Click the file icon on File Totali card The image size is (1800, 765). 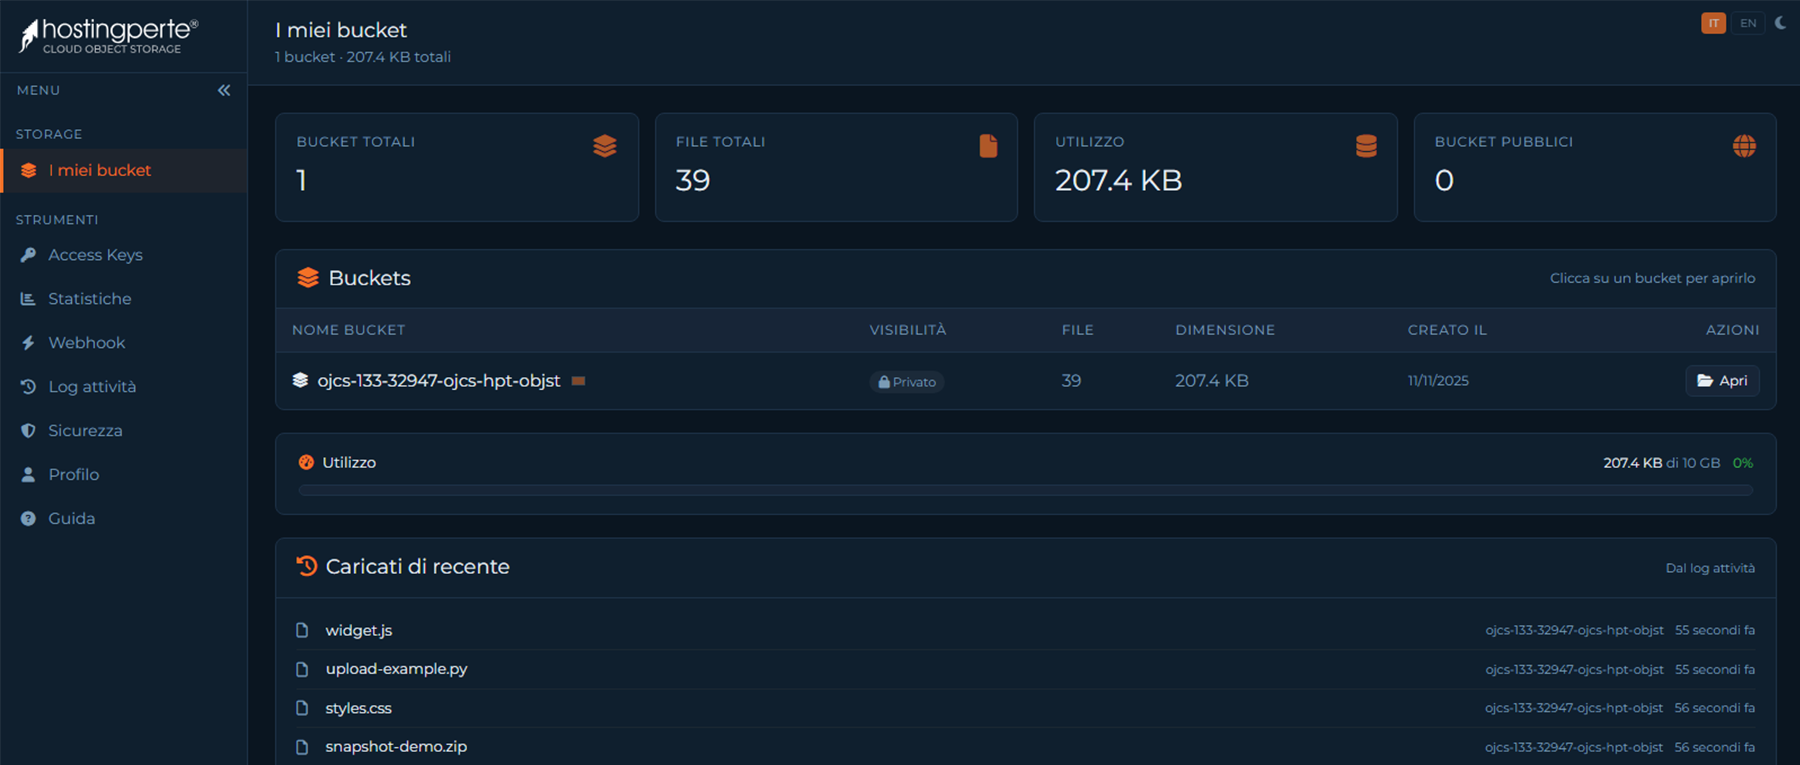pos(988,146)
